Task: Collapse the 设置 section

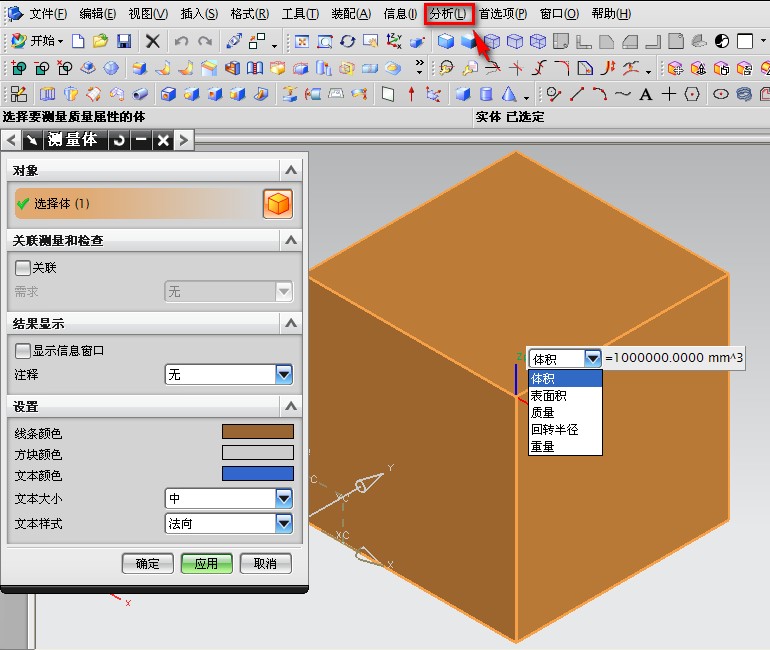Action: click(291, 406)
